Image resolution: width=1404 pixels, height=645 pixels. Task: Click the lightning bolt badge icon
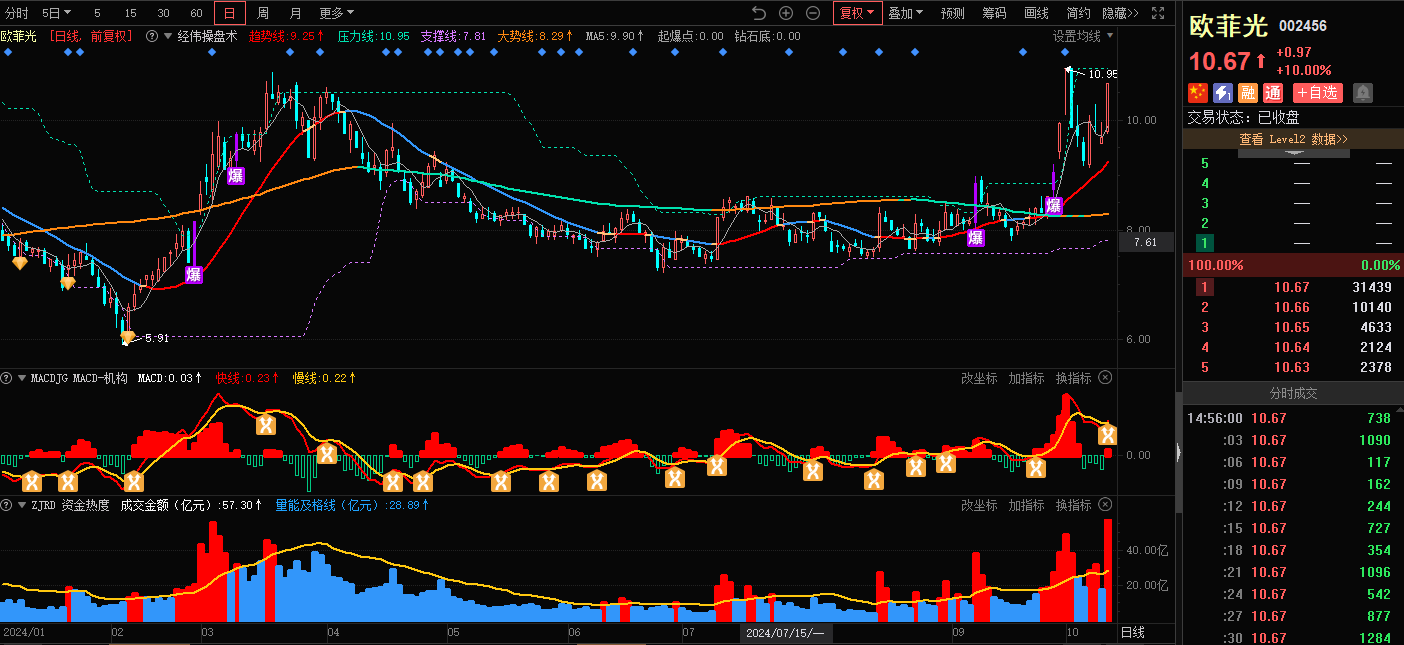[x=1223, y=93]
